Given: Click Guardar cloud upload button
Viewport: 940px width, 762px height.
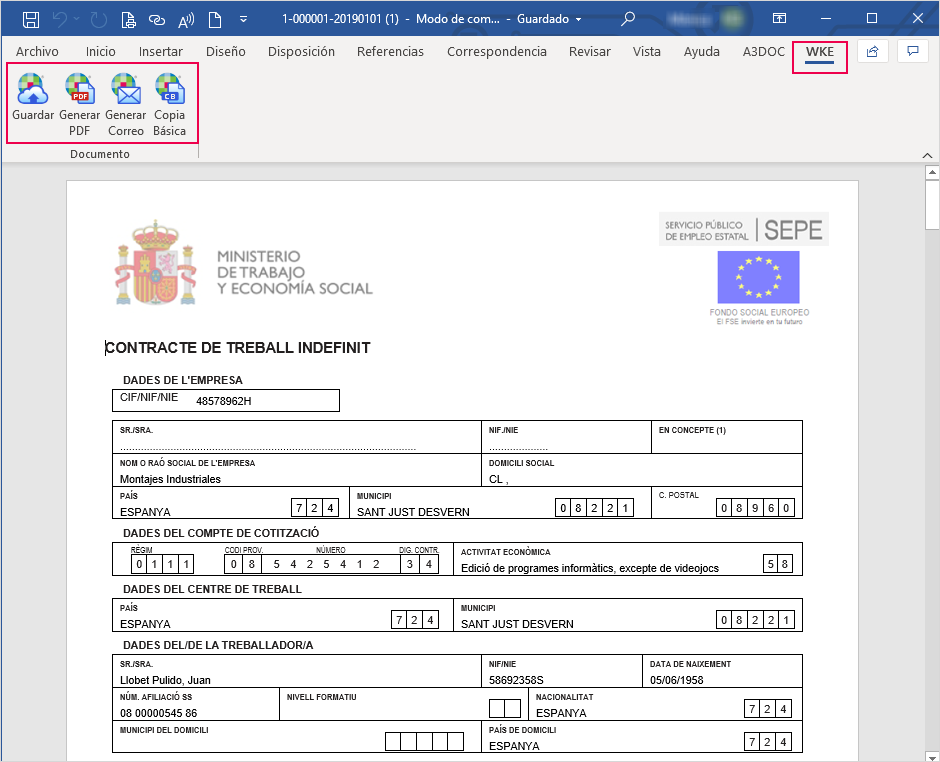Looking at the screenshot, I should point(33,97).
